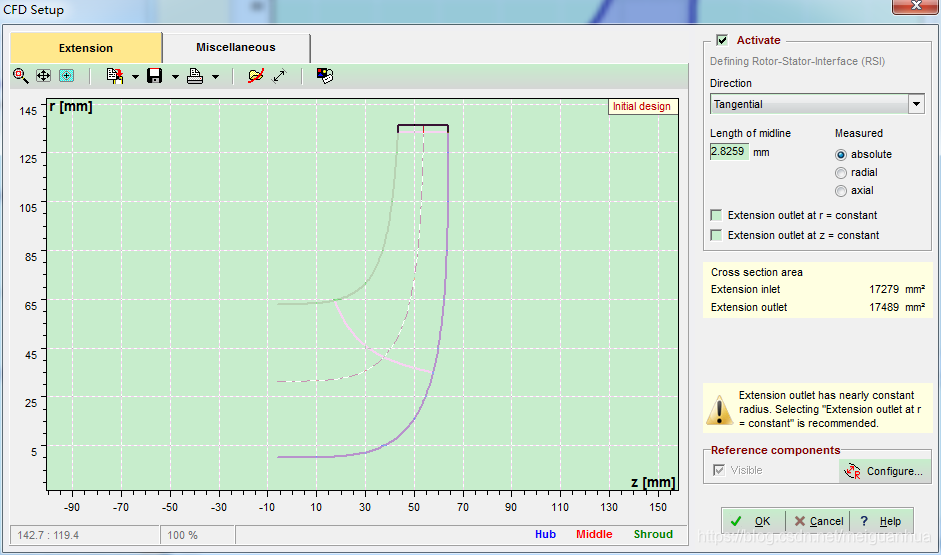Click the Initial design label in diagram
This screenshot has height=555, width=941.
(642, 106)
